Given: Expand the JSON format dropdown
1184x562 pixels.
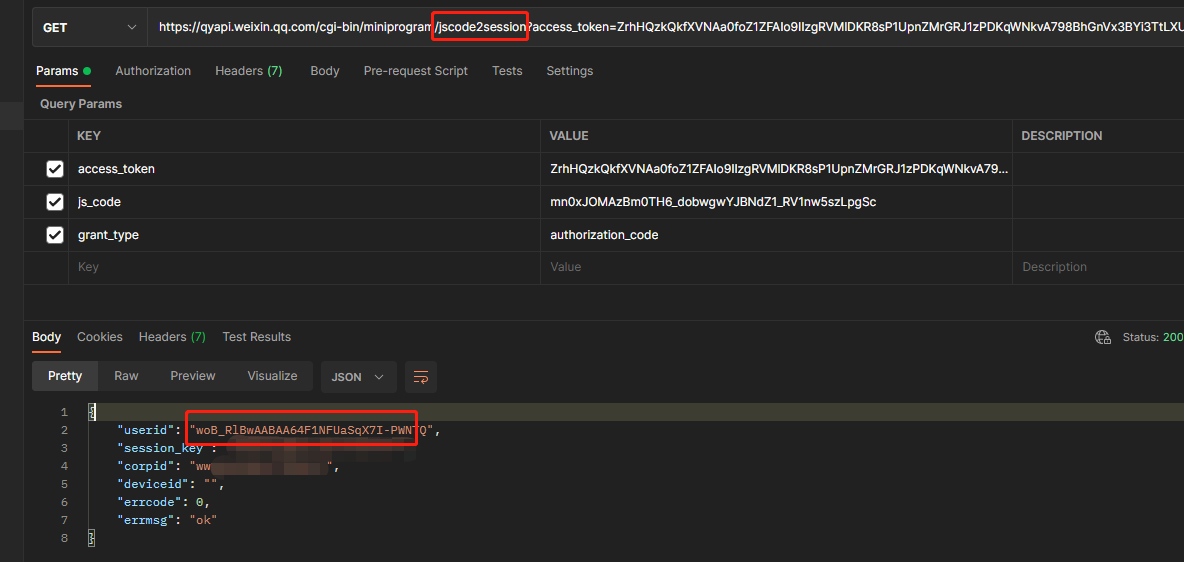Looking at the screenshot, I should click(357, 377).
